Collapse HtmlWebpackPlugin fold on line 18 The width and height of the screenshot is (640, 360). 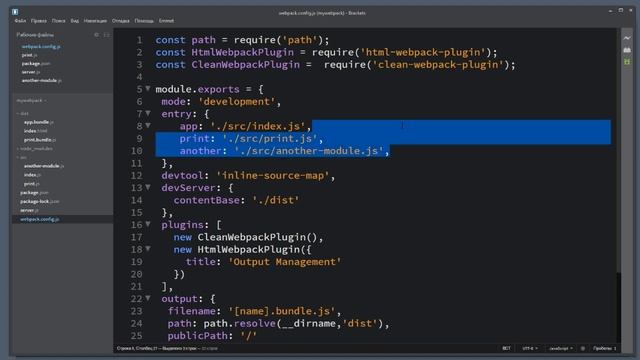(x=148, y=249)
